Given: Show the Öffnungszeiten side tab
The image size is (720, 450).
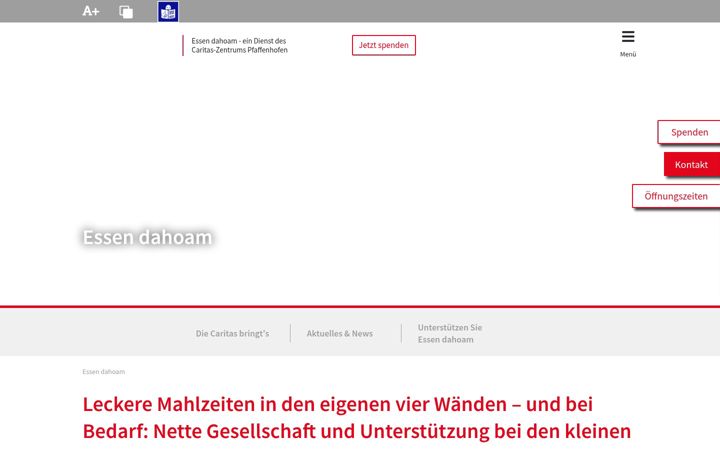Looking at the screenshot, I should (x=676, y=196).
